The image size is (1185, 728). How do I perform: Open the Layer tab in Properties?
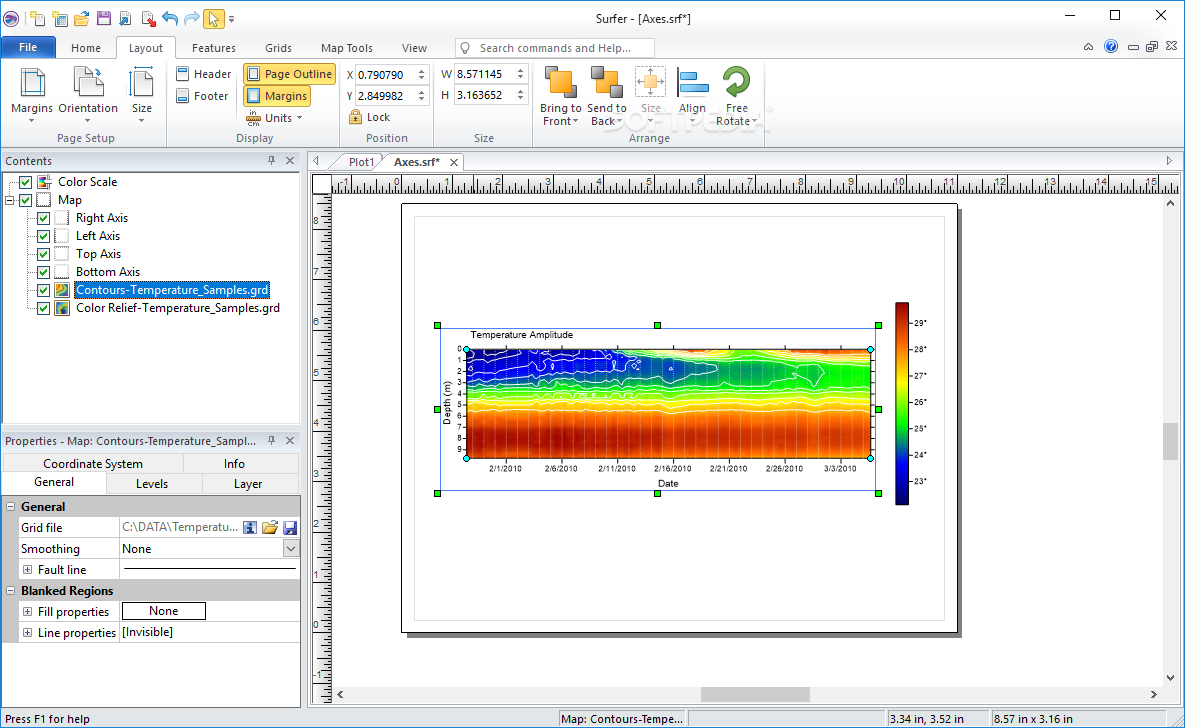coord(248,484)
